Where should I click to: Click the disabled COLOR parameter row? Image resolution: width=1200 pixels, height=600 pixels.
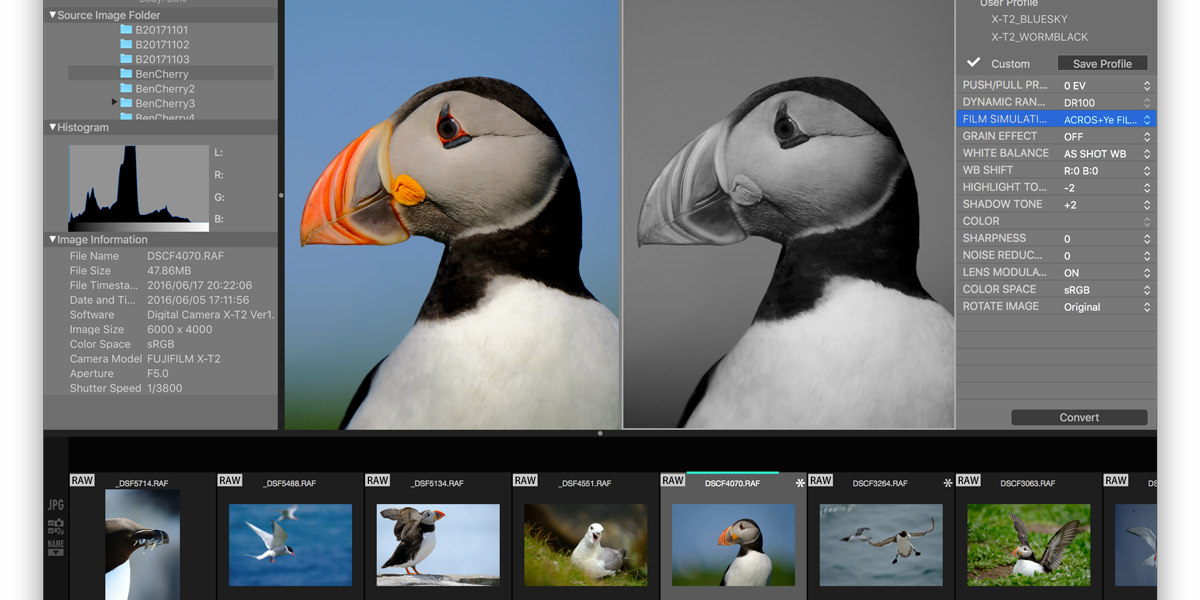click(x=1056, y=221)
